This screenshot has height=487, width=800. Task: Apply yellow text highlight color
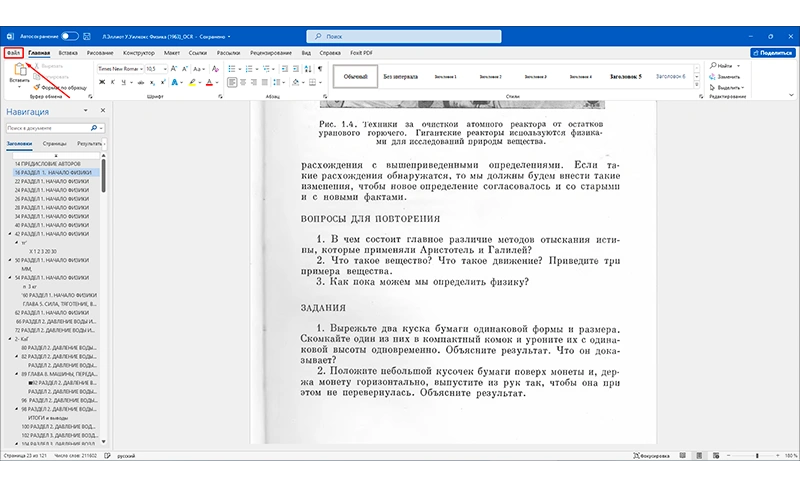(192, 82)
